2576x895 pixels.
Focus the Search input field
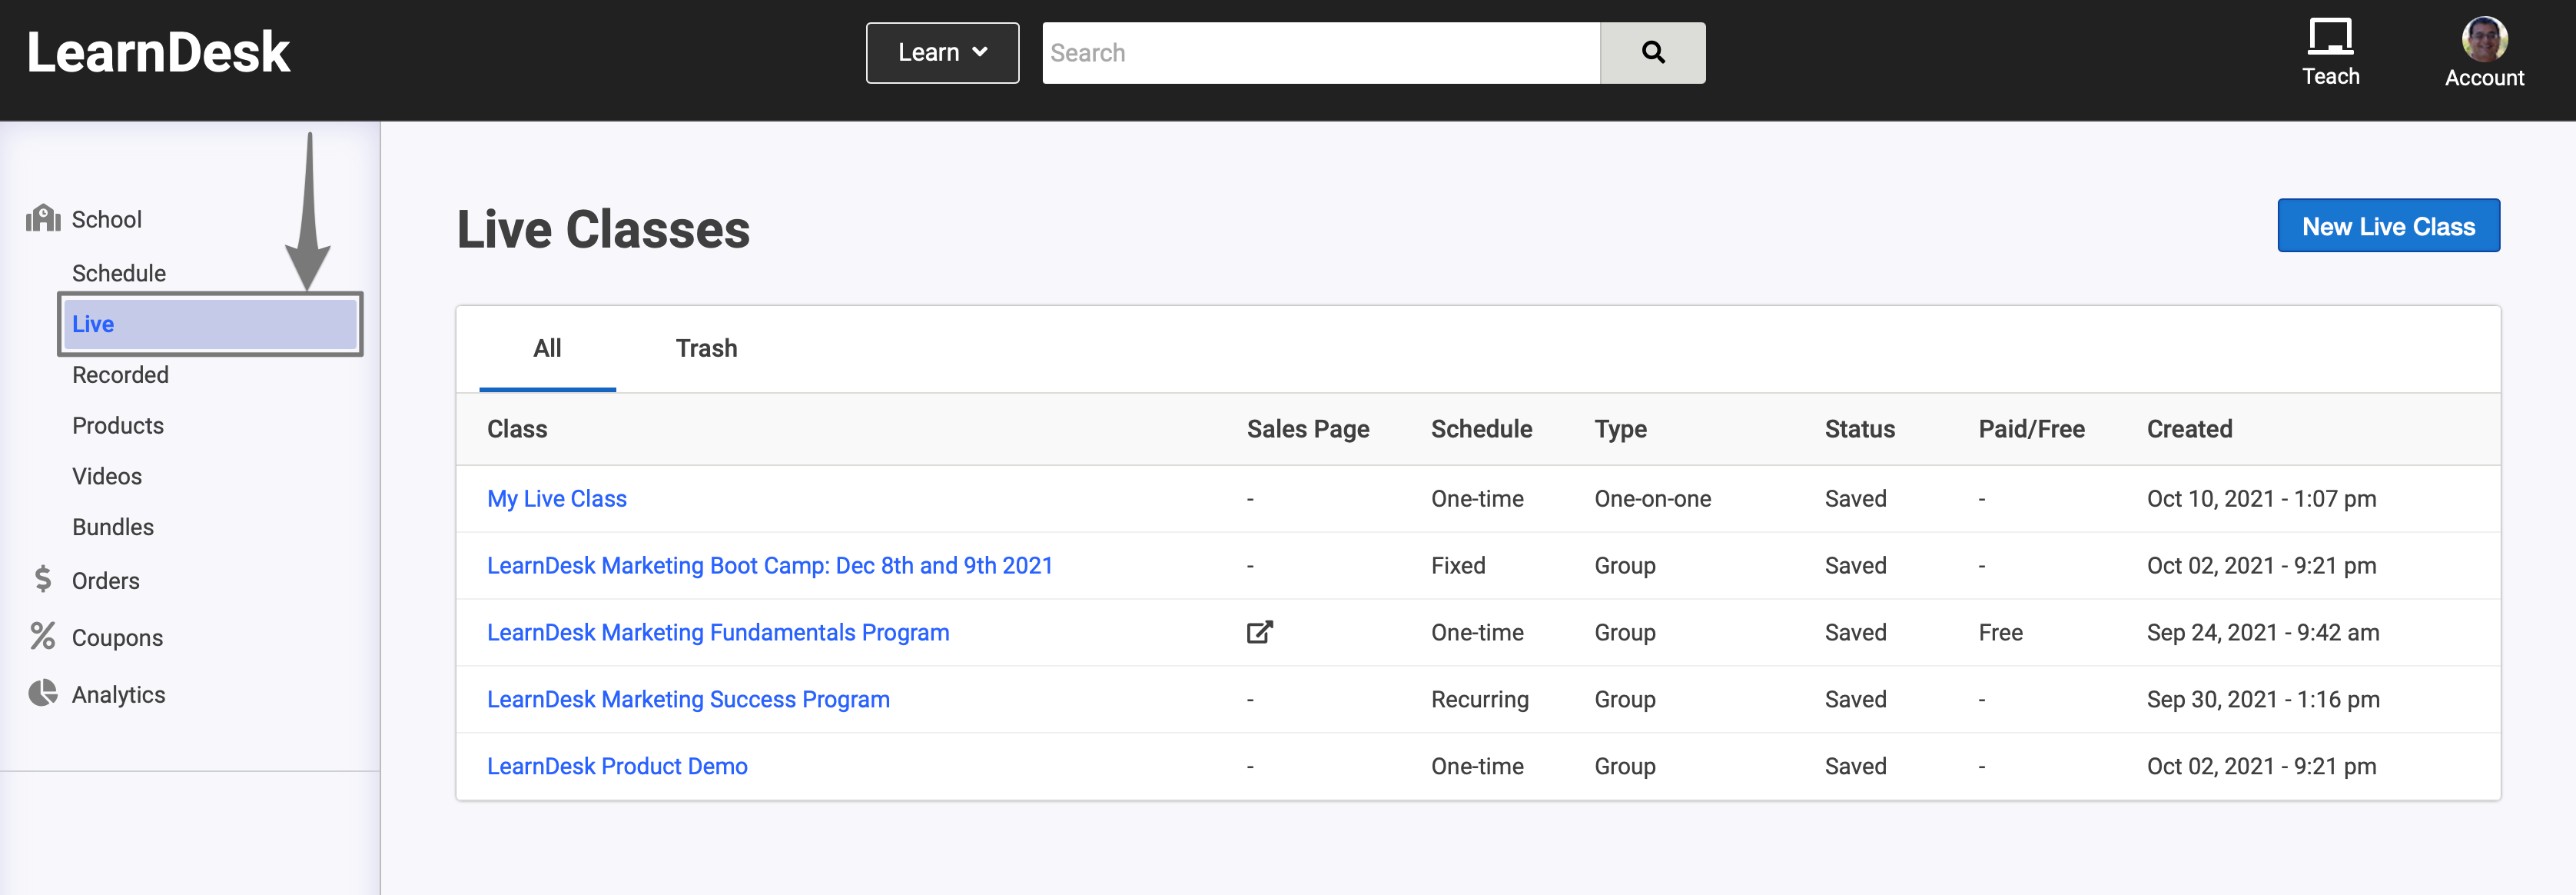pos(1321,53)
